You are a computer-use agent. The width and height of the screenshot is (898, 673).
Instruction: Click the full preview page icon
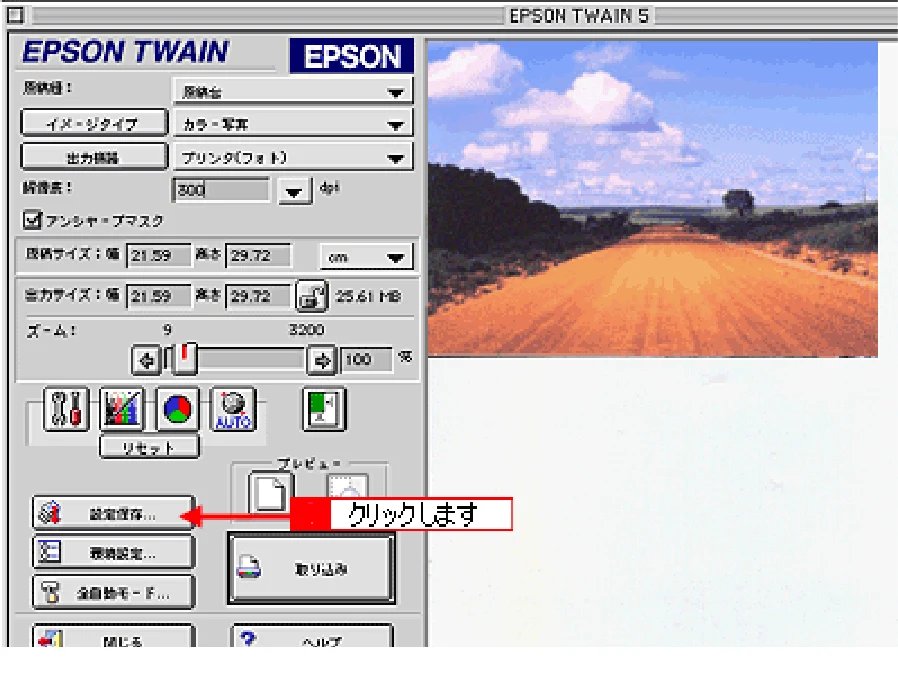[x=270, y=493]
